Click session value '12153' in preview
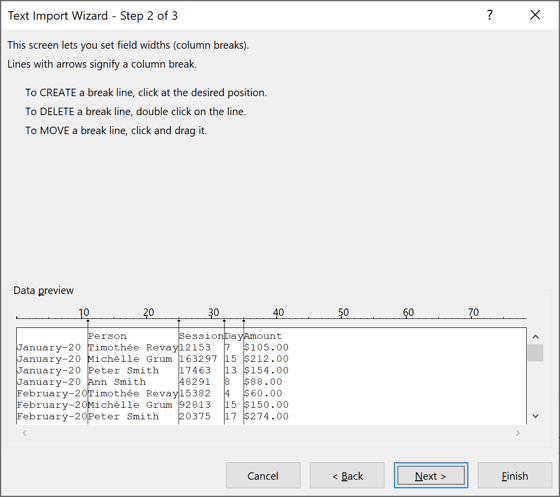This screenshot has width=560, height=497. (x=195, y=347)
